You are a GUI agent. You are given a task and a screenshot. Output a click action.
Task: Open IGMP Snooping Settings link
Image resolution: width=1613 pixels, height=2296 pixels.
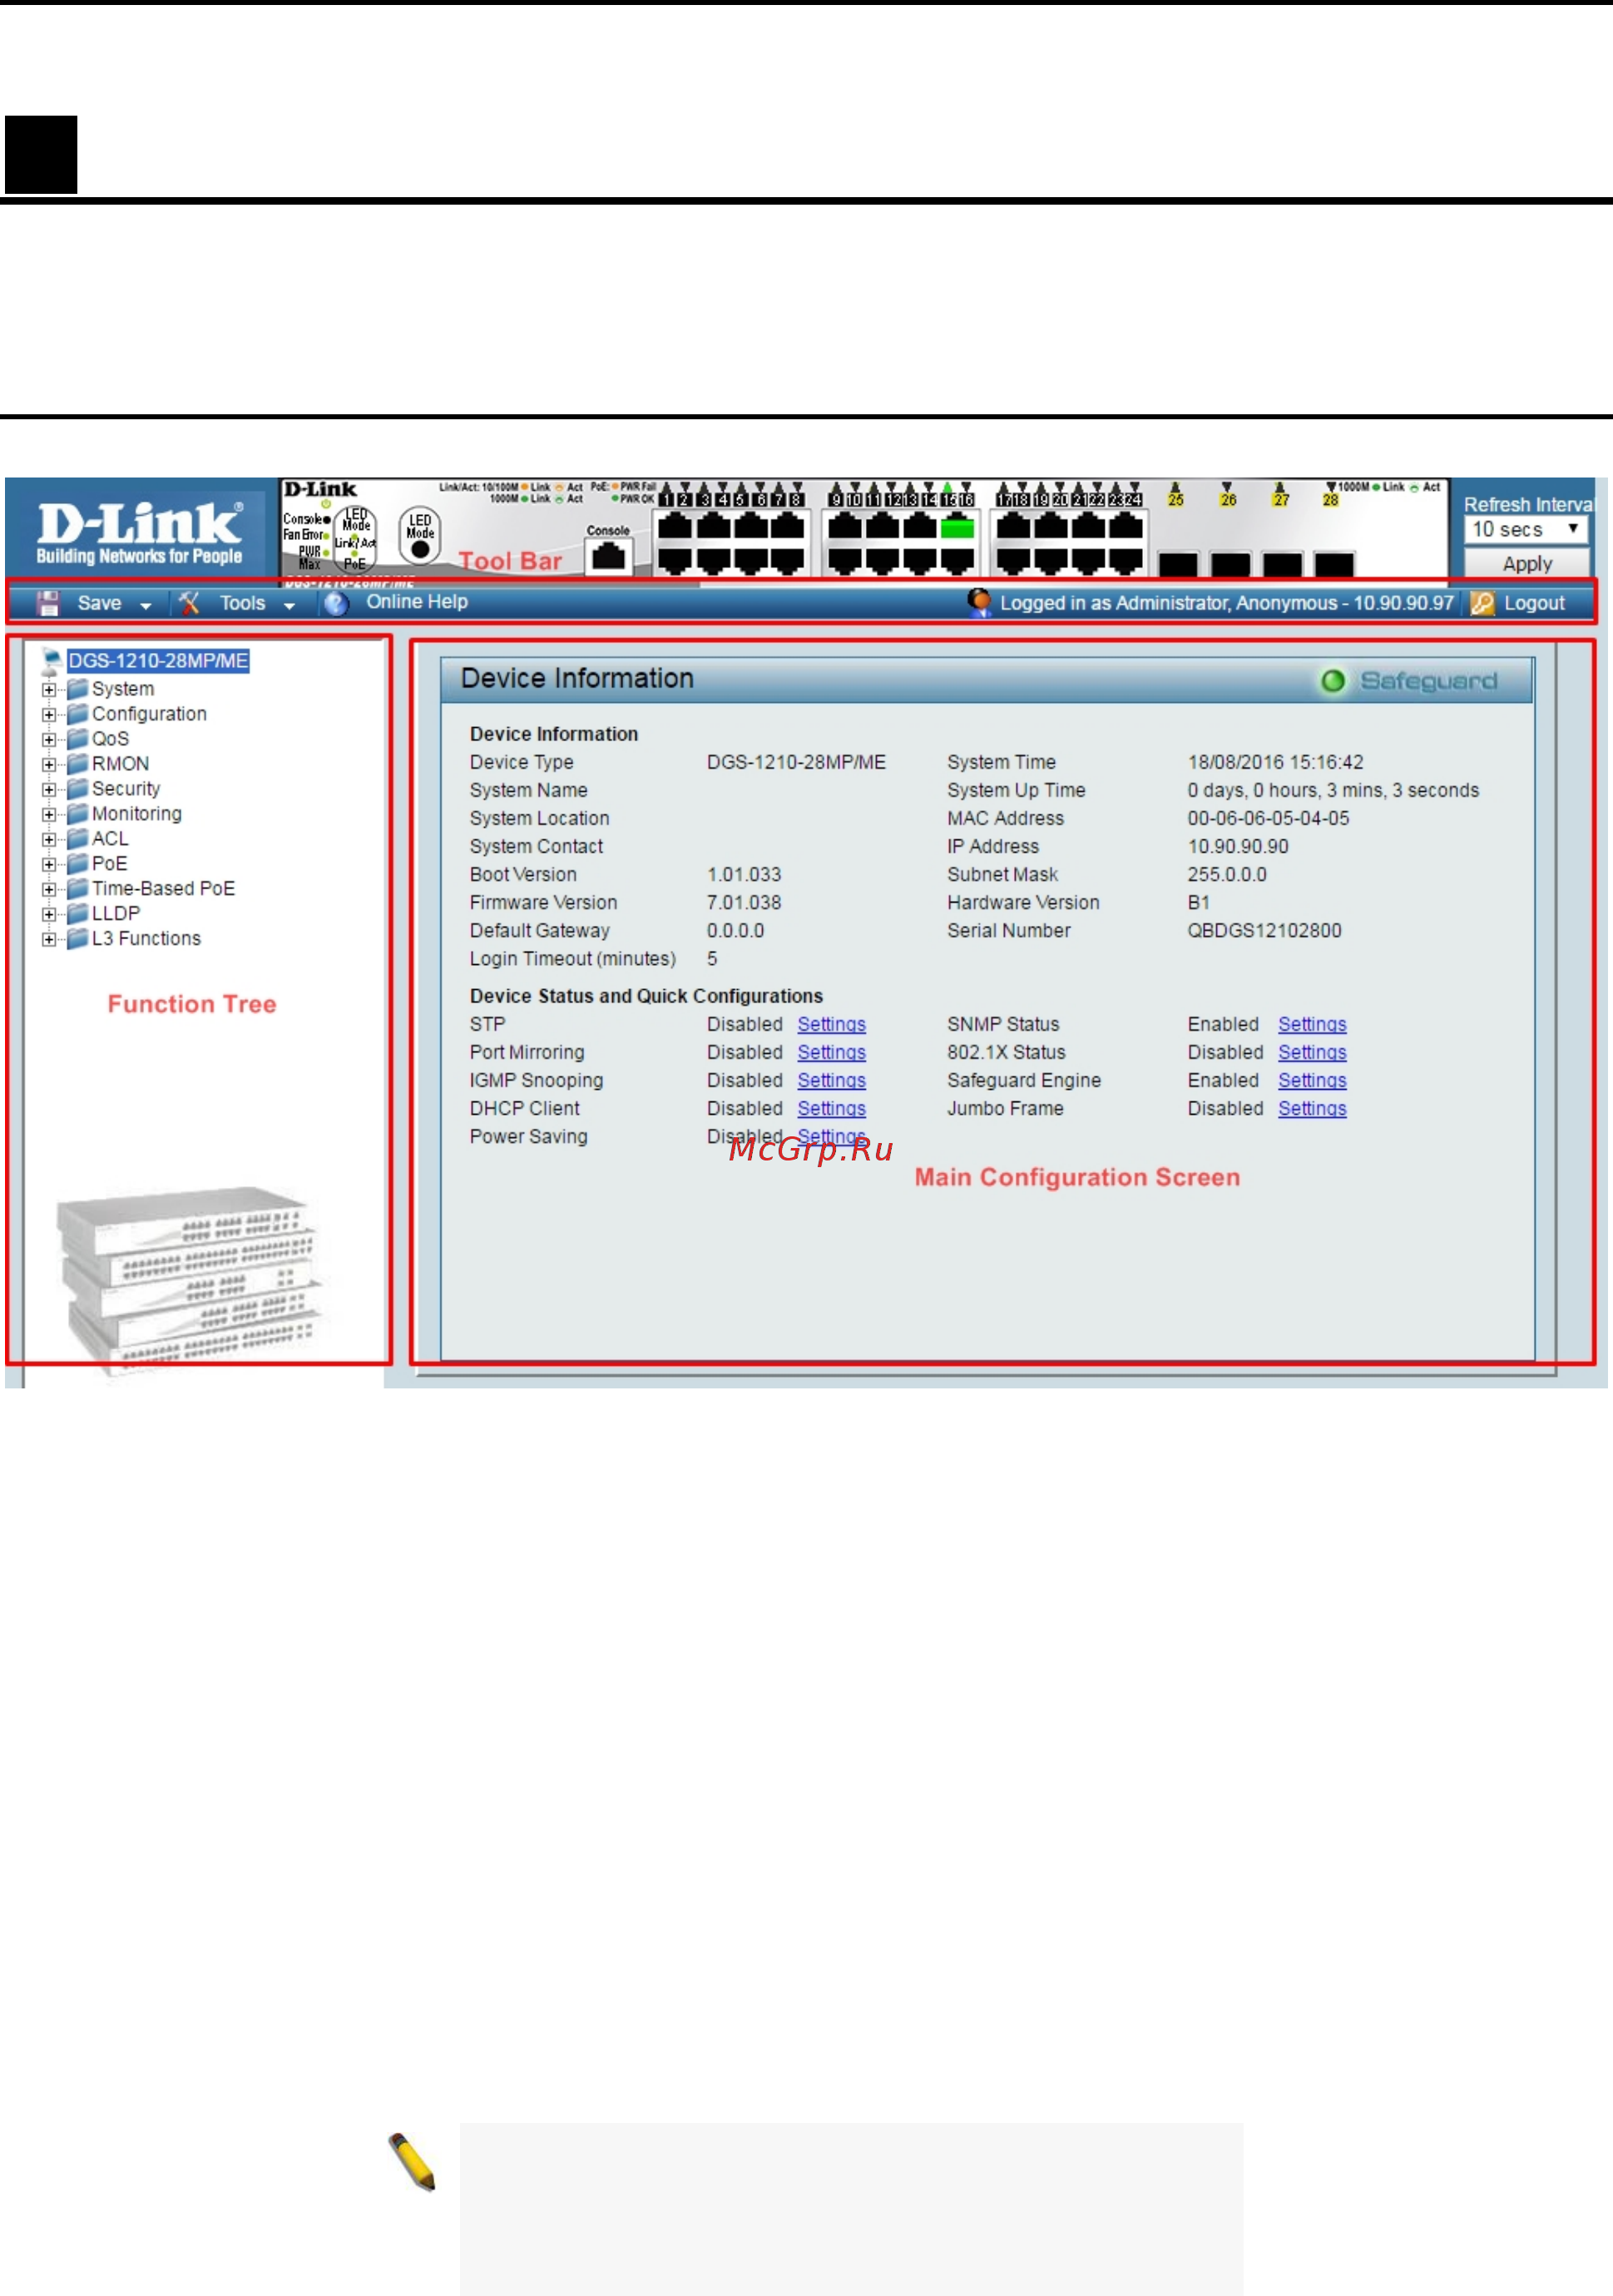pyautogui.click(x=831, y=1081)
